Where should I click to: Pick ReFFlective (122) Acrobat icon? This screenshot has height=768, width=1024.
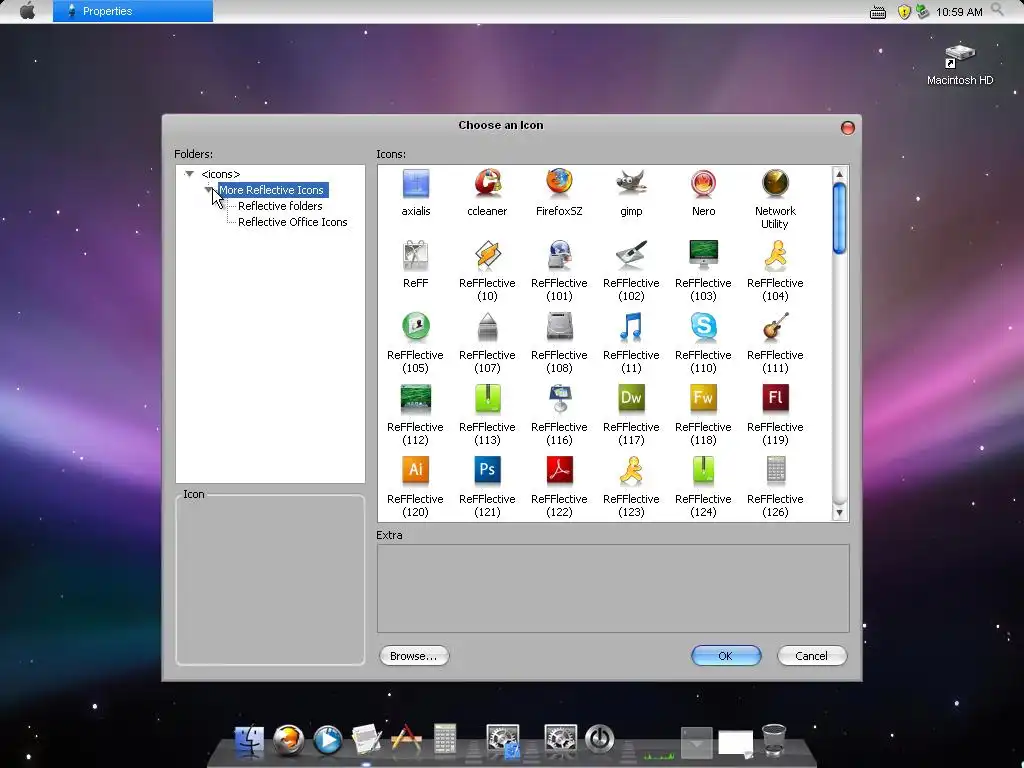coord(559,471)
